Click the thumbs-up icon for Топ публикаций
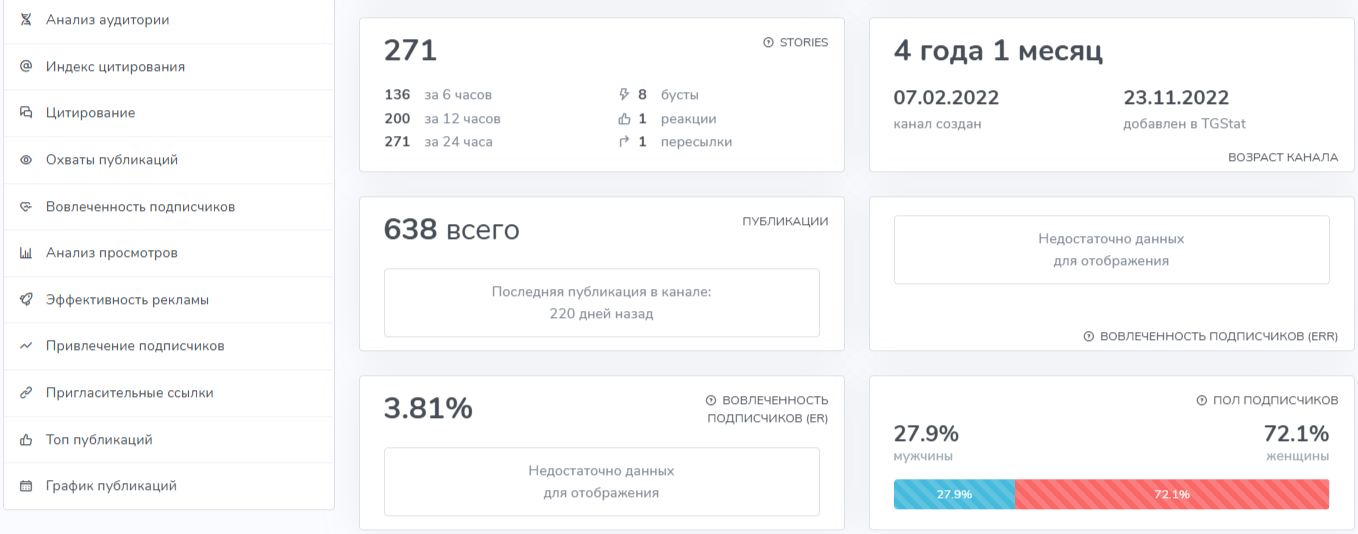1358x534 pixels. click(x=26, y=440)
